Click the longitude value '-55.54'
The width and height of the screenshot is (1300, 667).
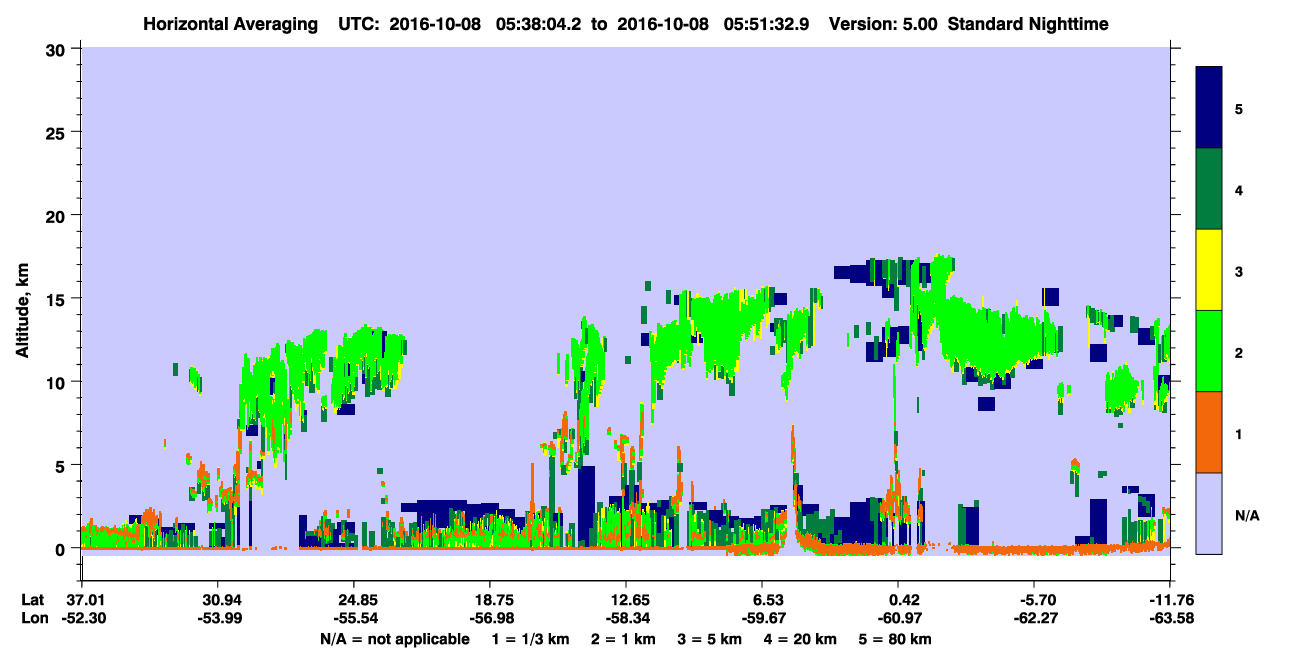pos(354,619)
